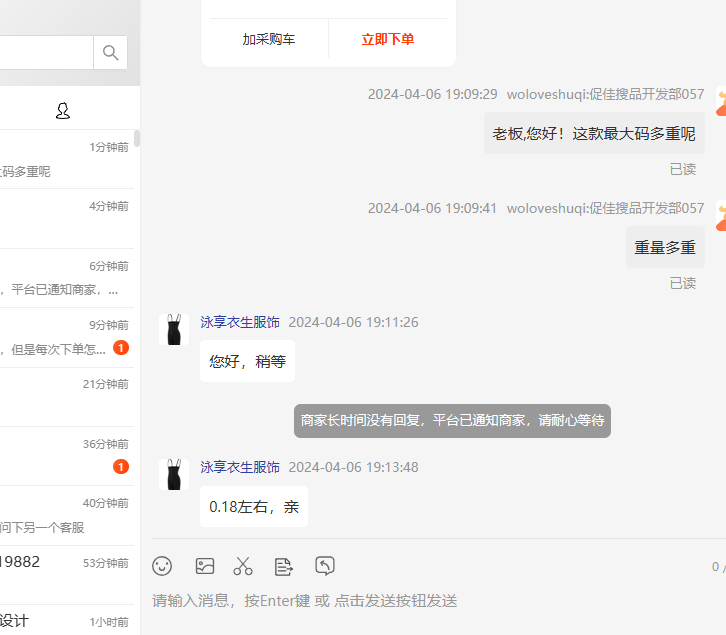Switch to the contacts person tab
Viewport: 726px width, 635px height.
click(x=63, y=110)
